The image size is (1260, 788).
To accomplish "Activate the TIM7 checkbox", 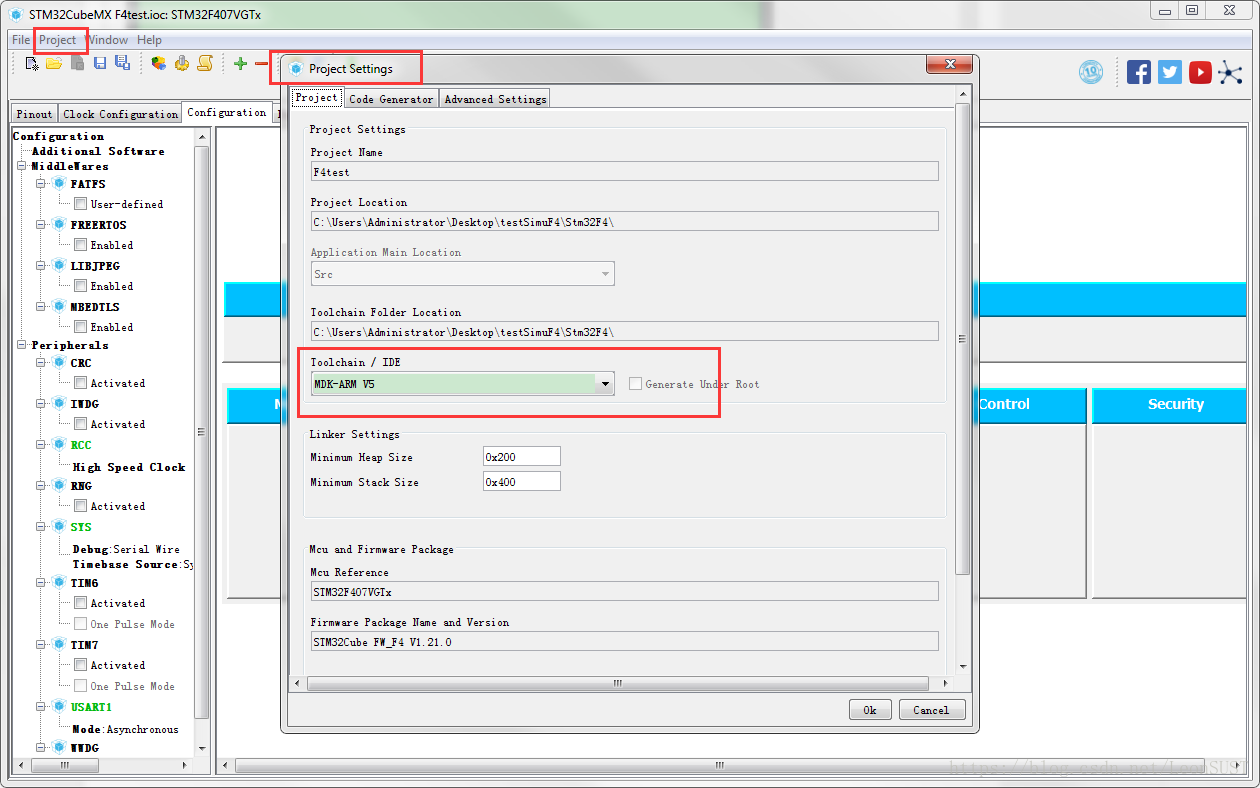I will click(80, 665).
